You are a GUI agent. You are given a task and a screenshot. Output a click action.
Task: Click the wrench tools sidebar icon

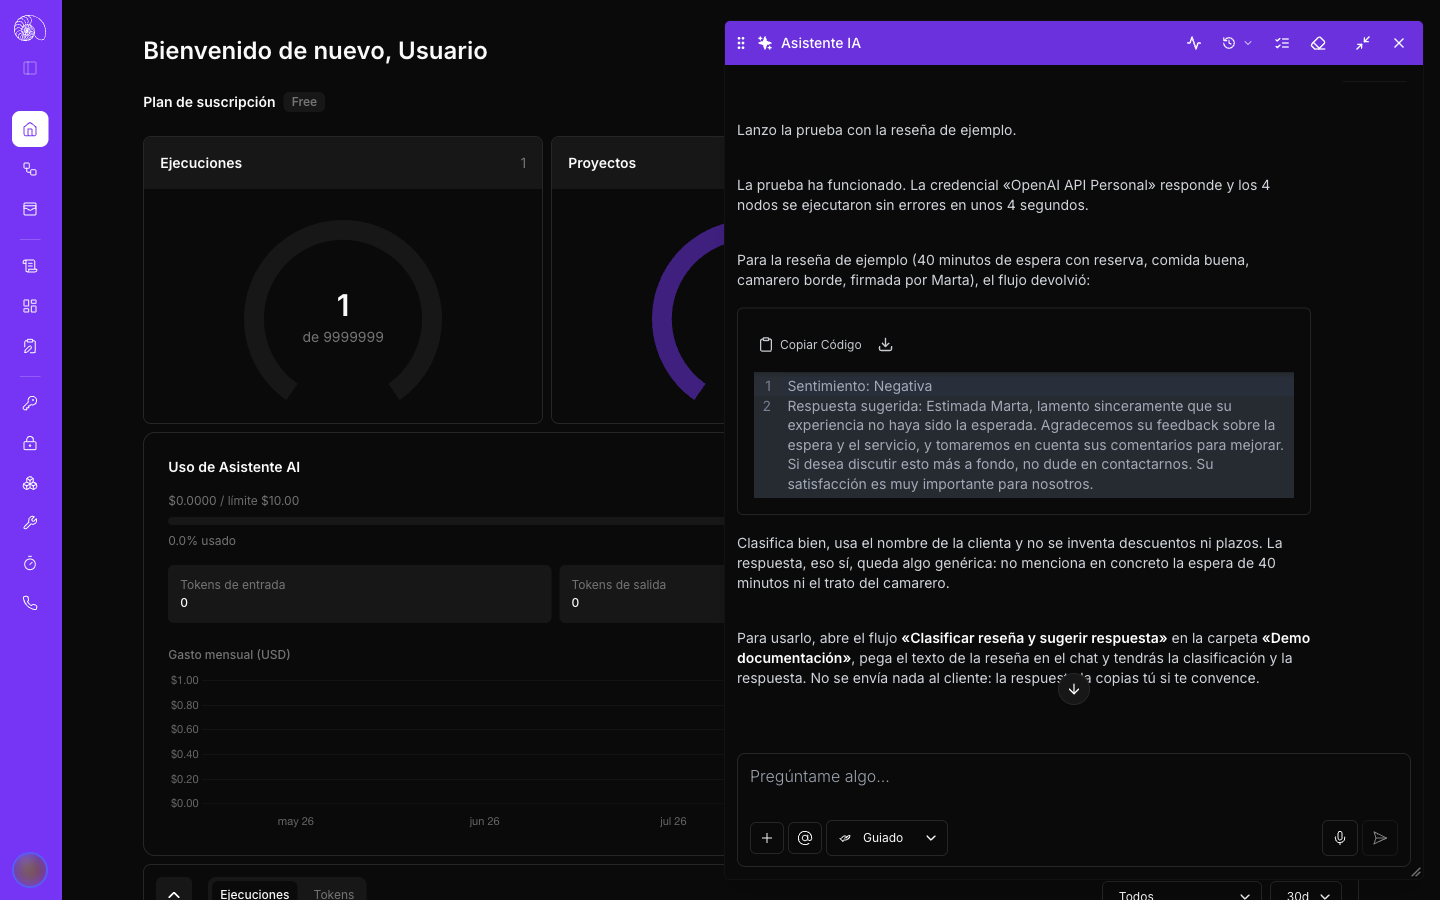[30, 523]
